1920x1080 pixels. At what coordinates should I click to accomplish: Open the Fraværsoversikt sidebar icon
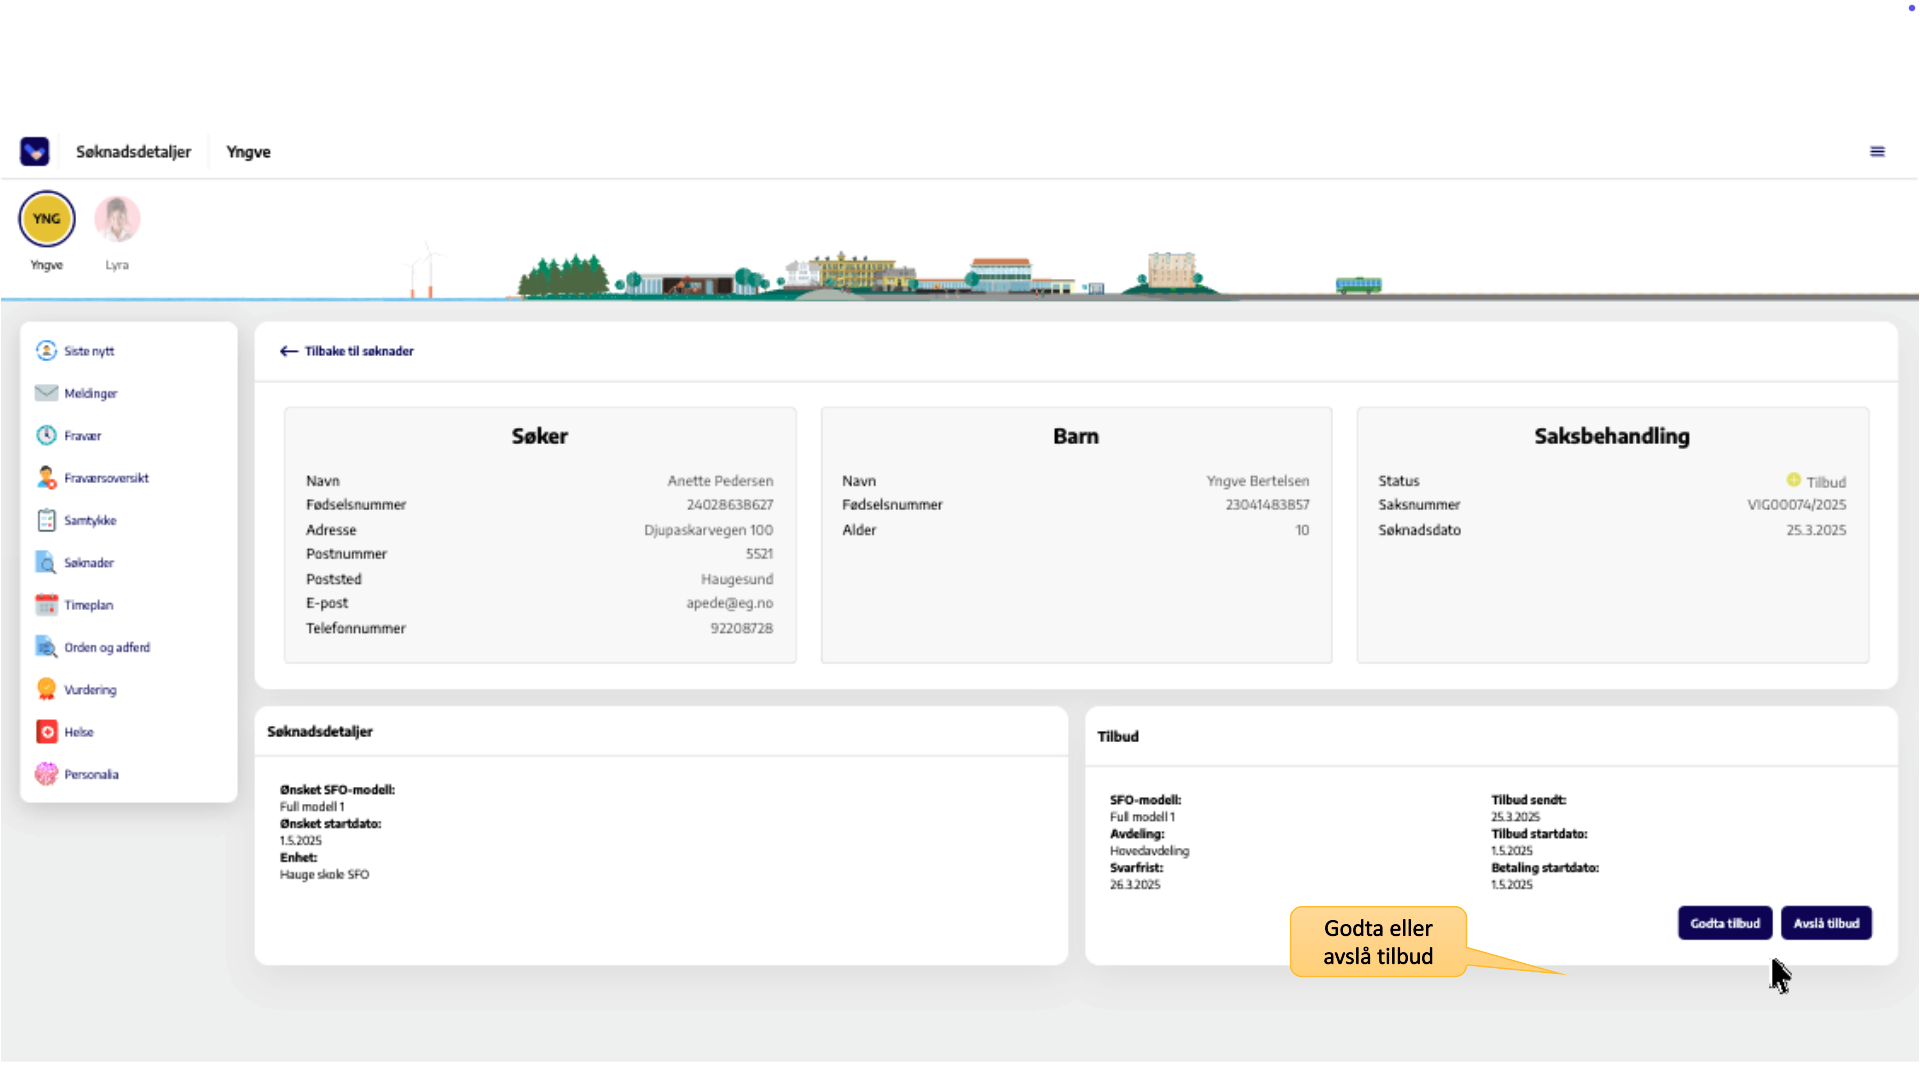(x=46, y=478)
